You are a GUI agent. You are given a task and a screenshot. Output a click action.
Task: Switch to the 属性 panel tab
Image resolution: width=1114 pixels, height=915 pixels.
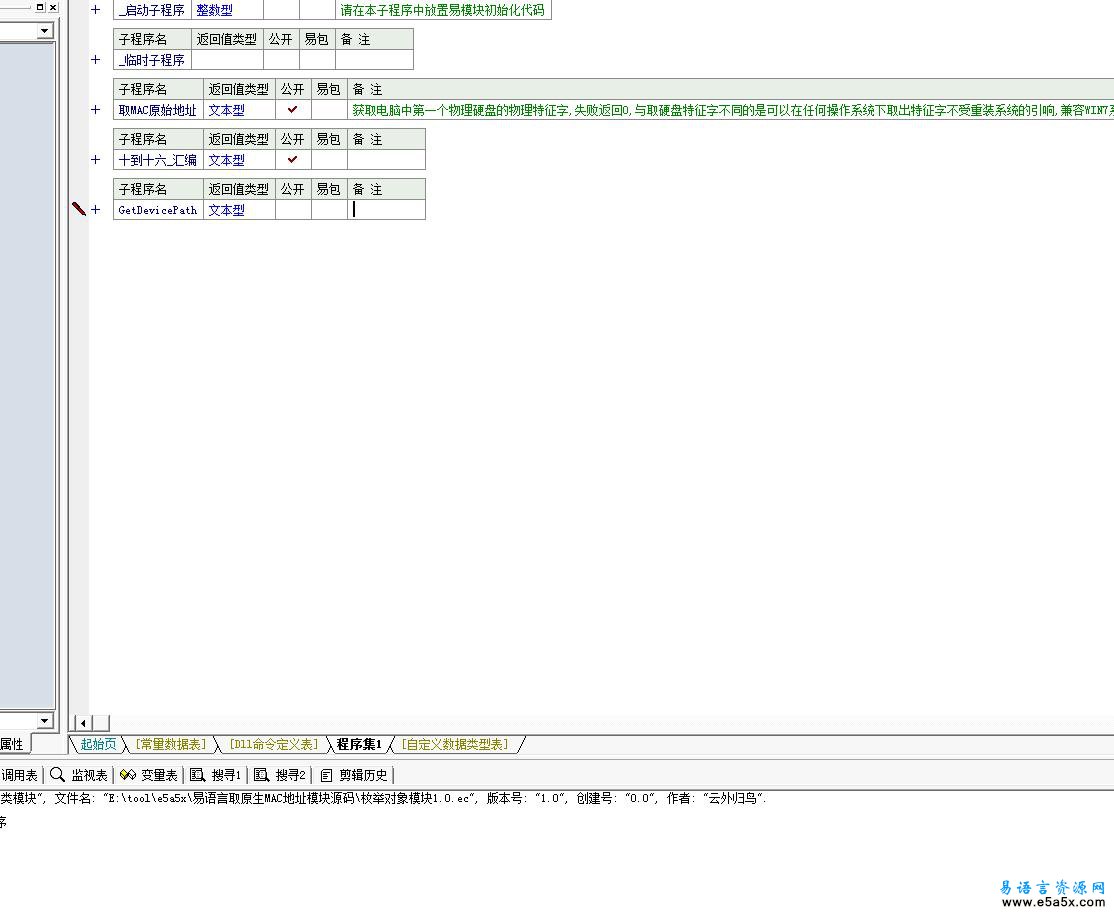13,744
